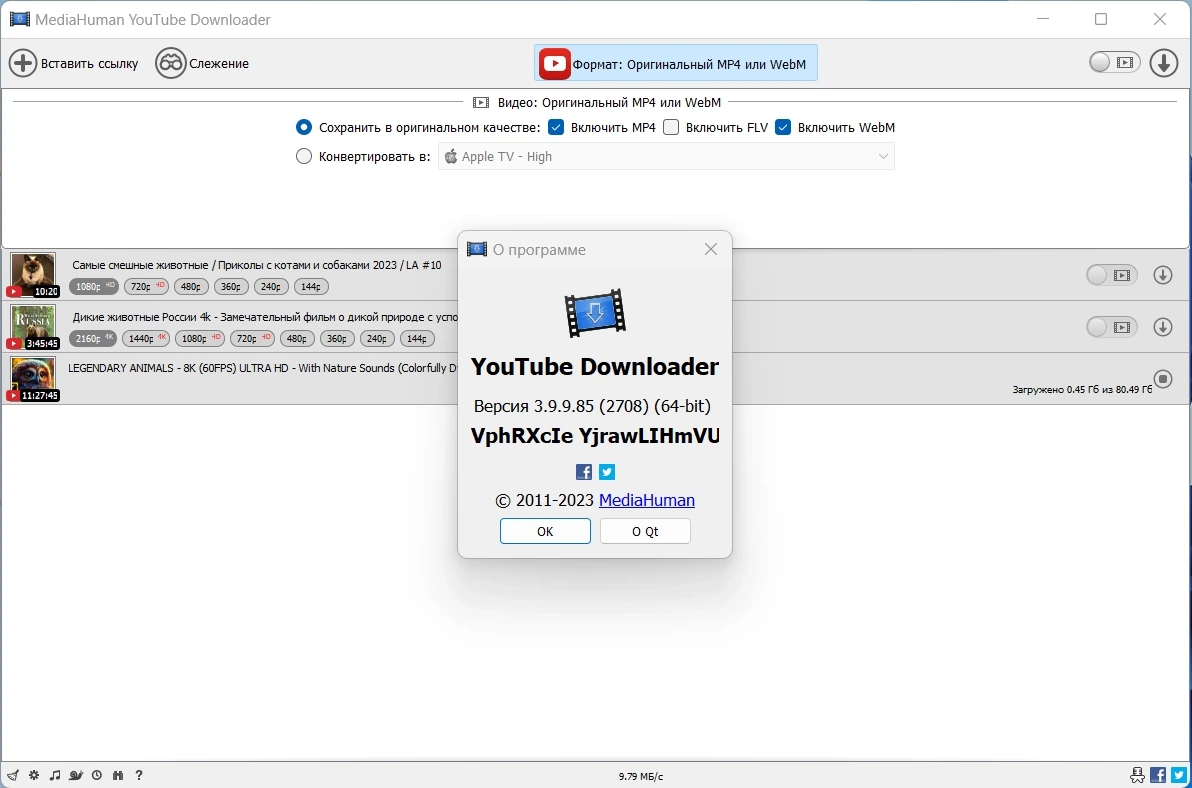Select 144p for Самые смешные животные

311,286
